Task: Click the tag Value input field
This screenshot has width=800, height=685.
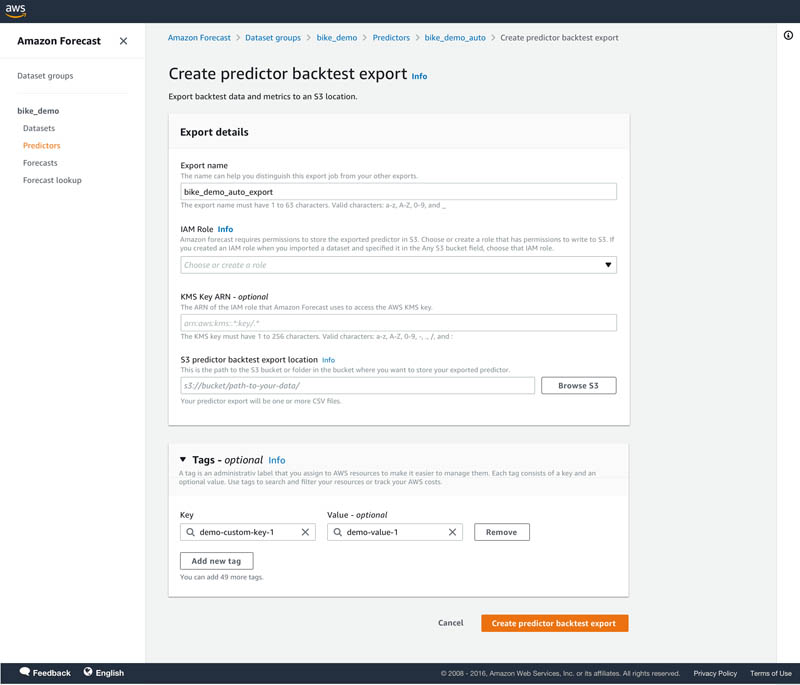Action: tap(394, 532)
